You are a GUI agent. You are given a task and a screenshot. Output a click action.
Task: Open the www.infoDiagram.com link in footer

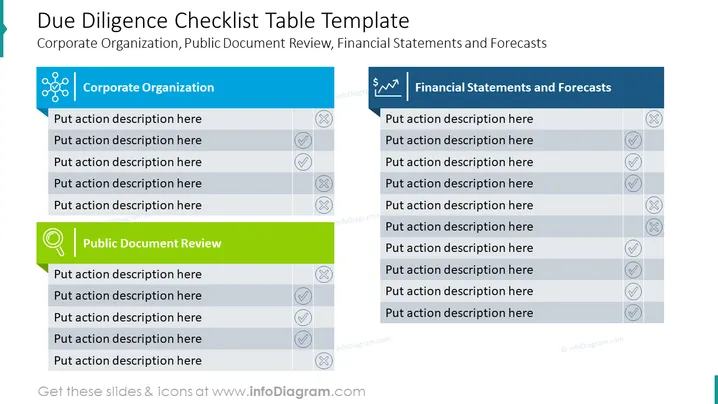(288, 392)
